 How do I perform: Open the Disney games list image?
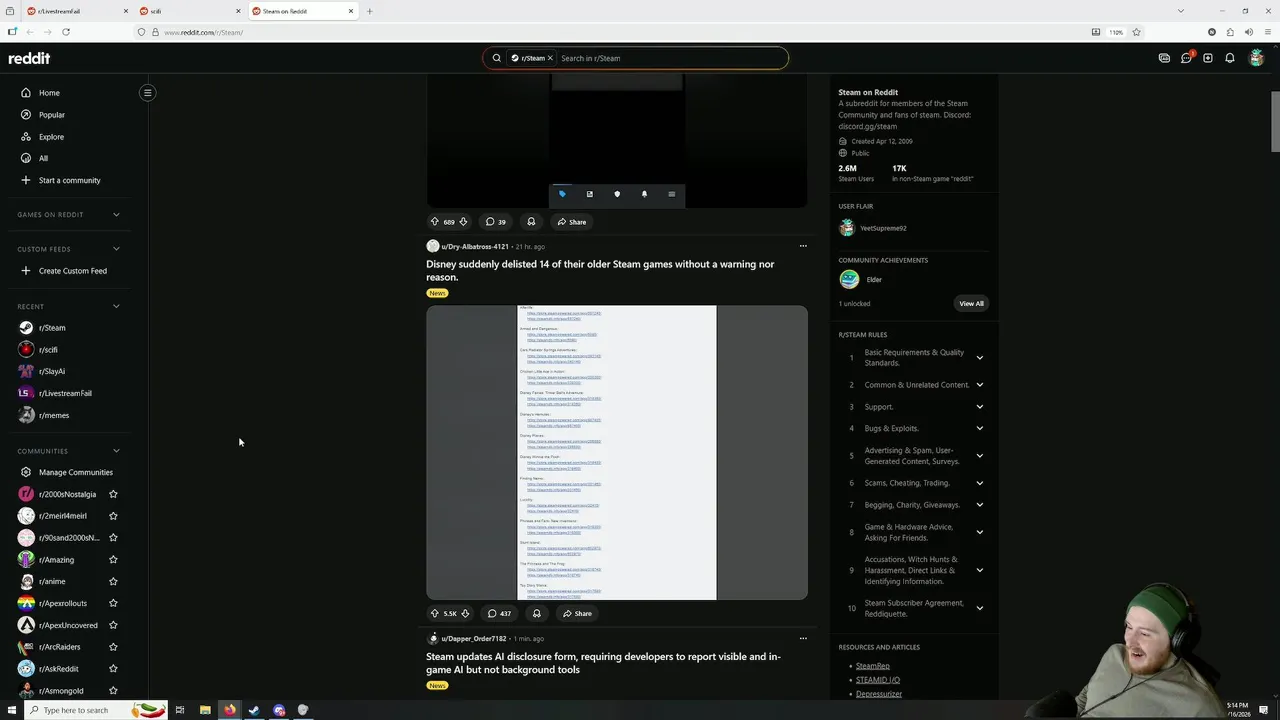(617, 453)
